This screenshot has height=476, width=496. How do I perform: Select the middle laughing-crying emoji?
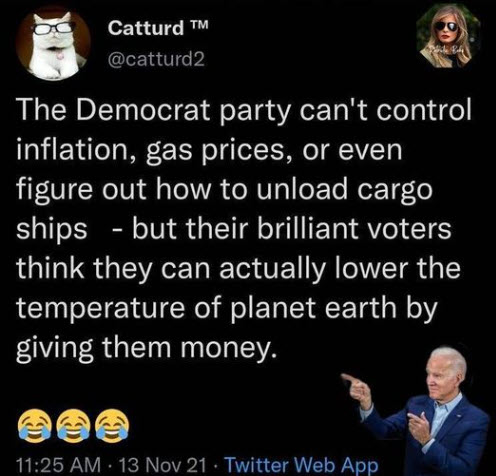point(73,426)
